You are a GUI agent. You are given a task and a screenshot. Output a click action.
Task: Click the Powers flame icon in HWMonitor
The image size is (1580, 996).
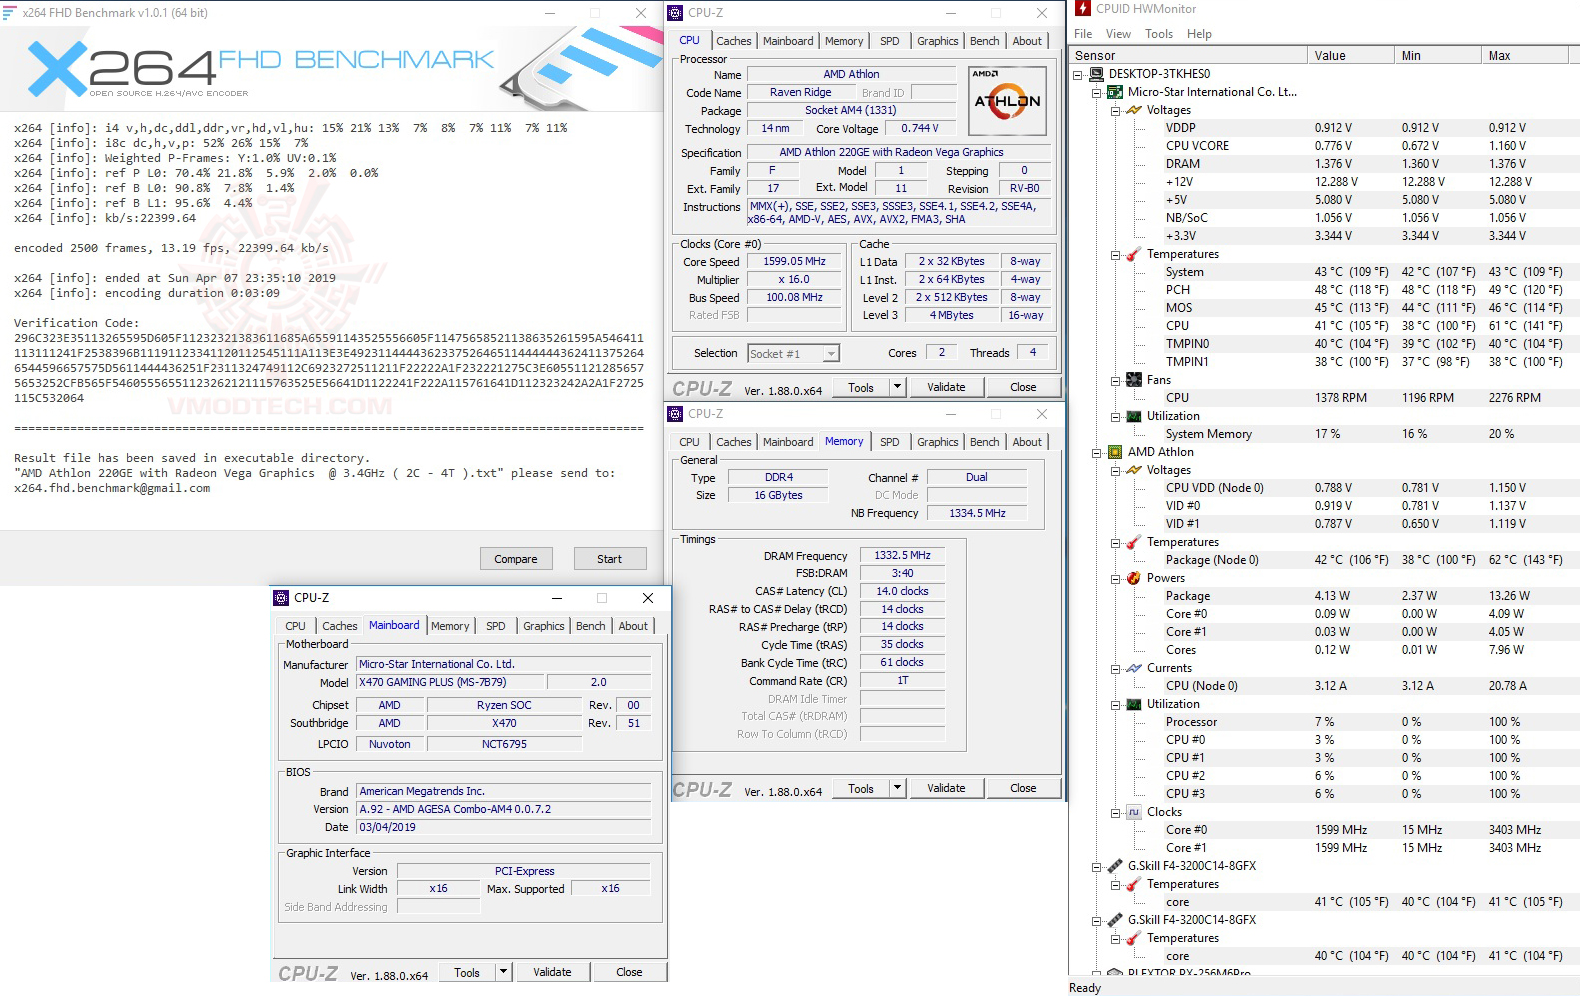click(x=1134, y=578)
